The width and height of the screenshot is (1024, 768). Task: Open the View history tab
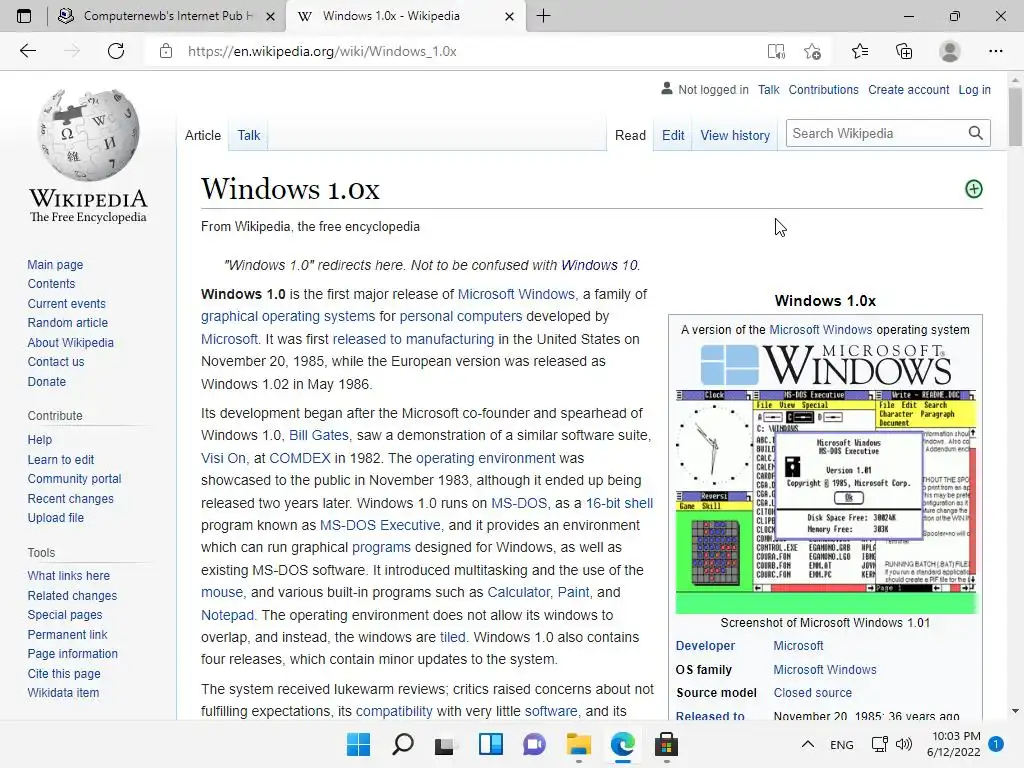coord(735,135)
